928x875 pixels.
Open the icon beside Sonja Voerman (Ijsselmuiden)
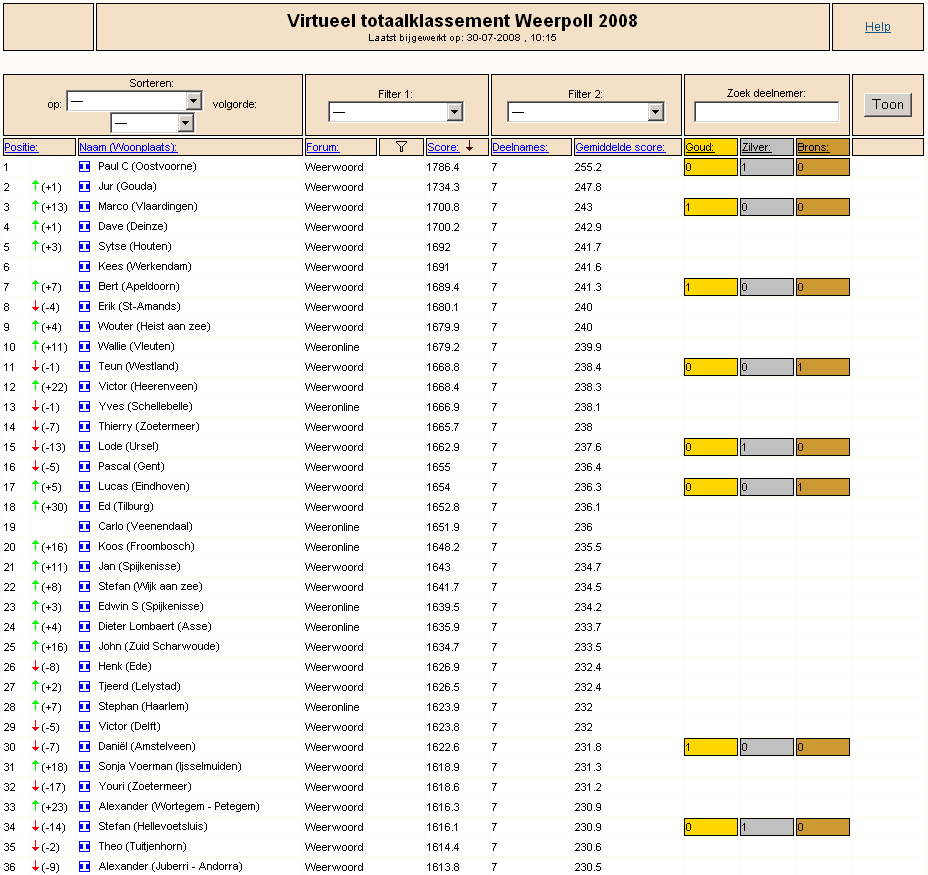[x=85, y=766]
